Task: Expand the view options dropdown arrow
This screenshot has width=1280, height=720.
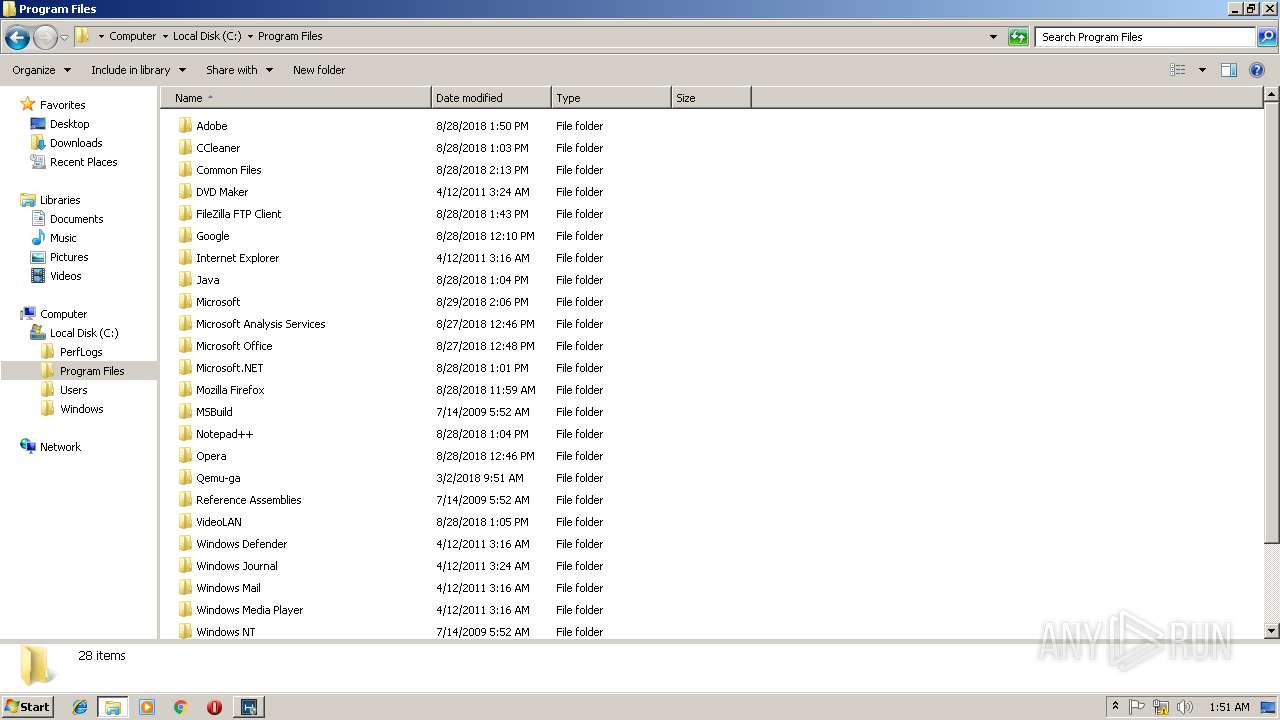Action: (x=1202, y=70)
